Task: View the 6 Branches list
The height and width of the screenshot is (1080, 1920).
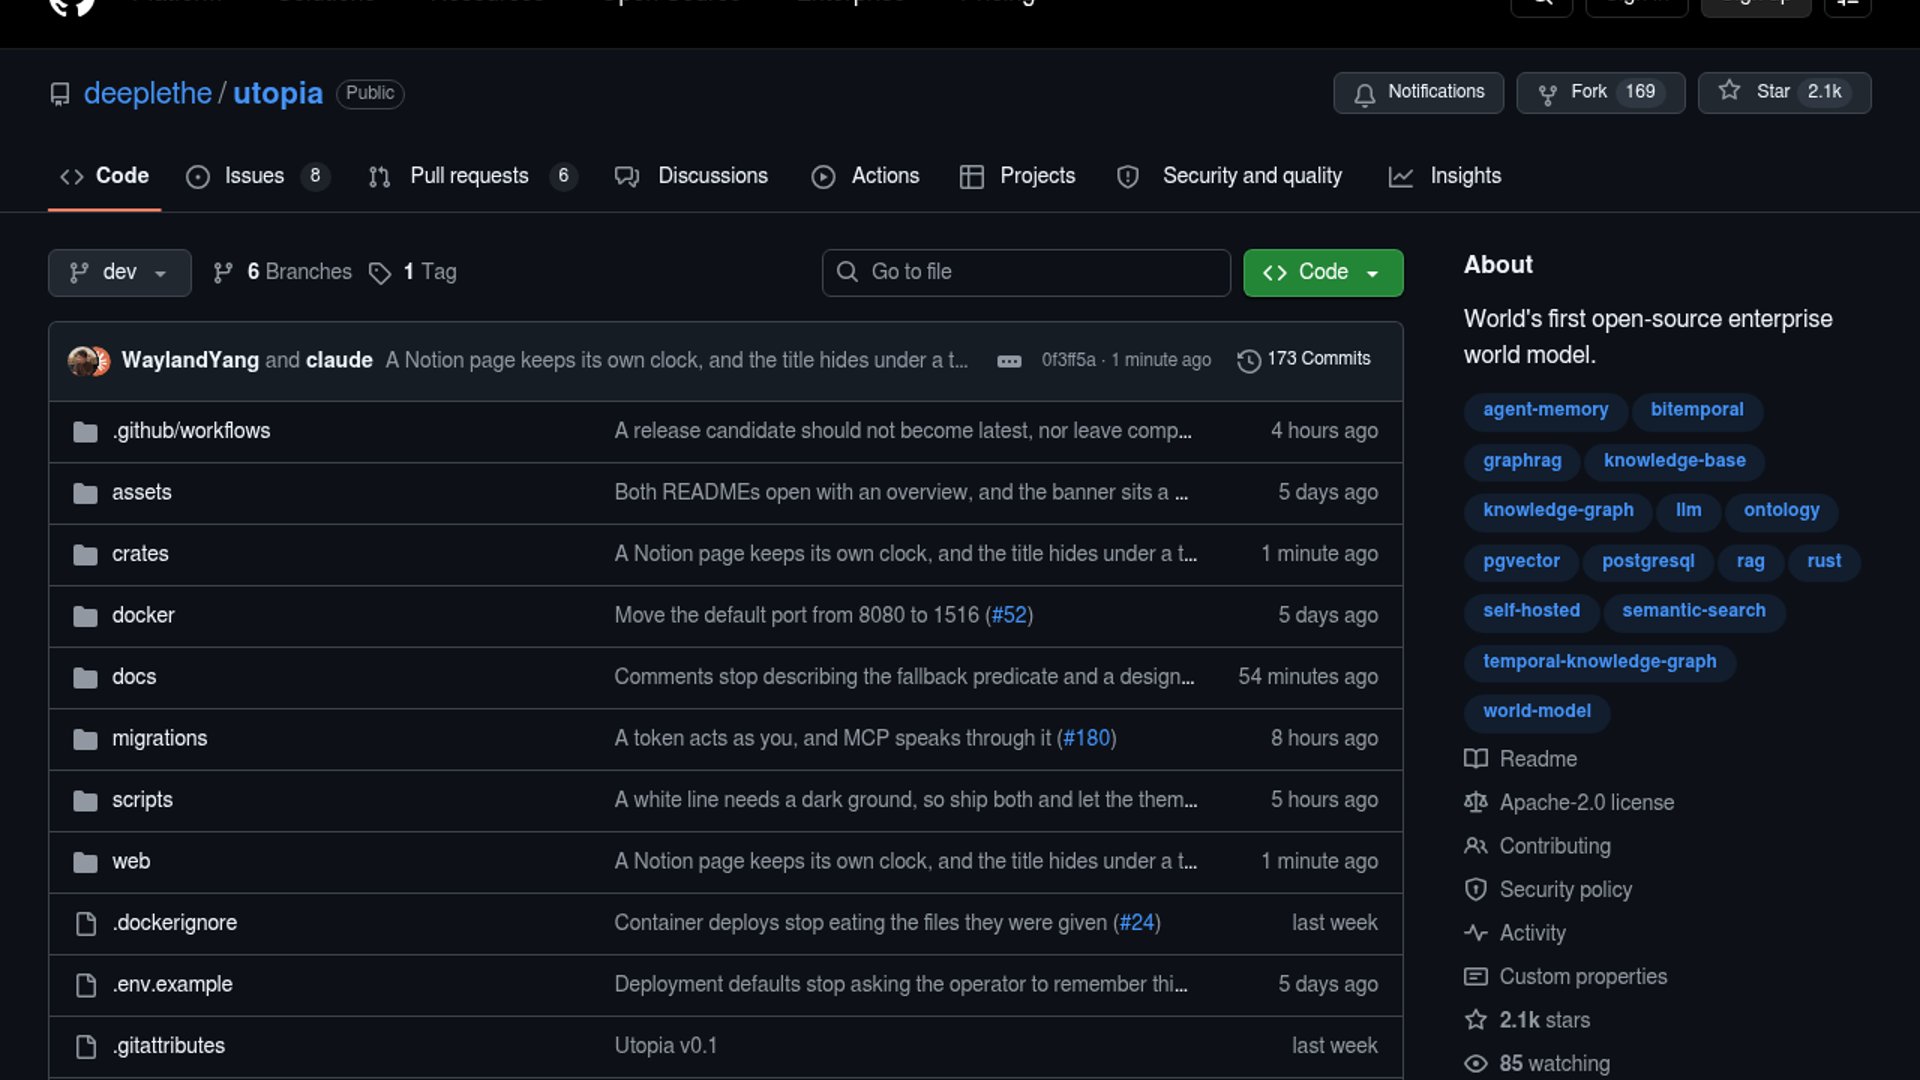Action: click(283, 272)
